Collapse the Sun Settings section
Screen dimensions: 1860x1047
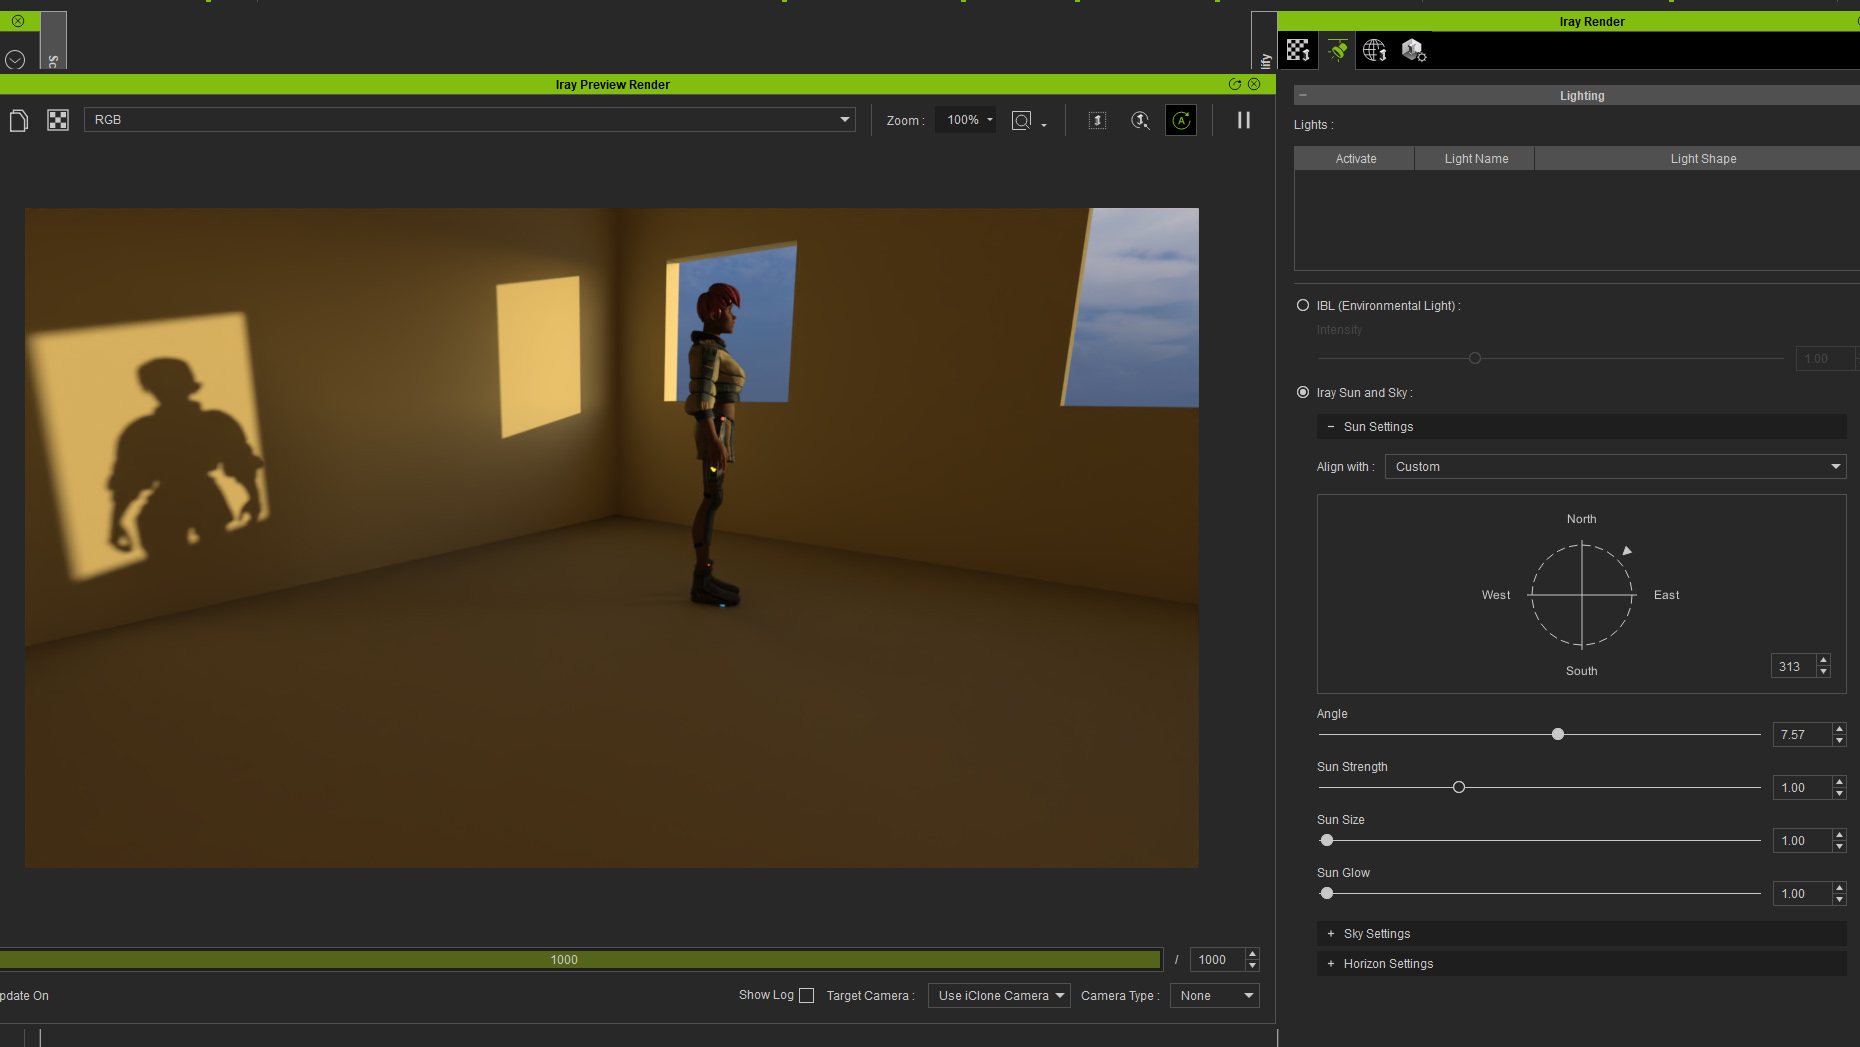[x=1331, y=427]
